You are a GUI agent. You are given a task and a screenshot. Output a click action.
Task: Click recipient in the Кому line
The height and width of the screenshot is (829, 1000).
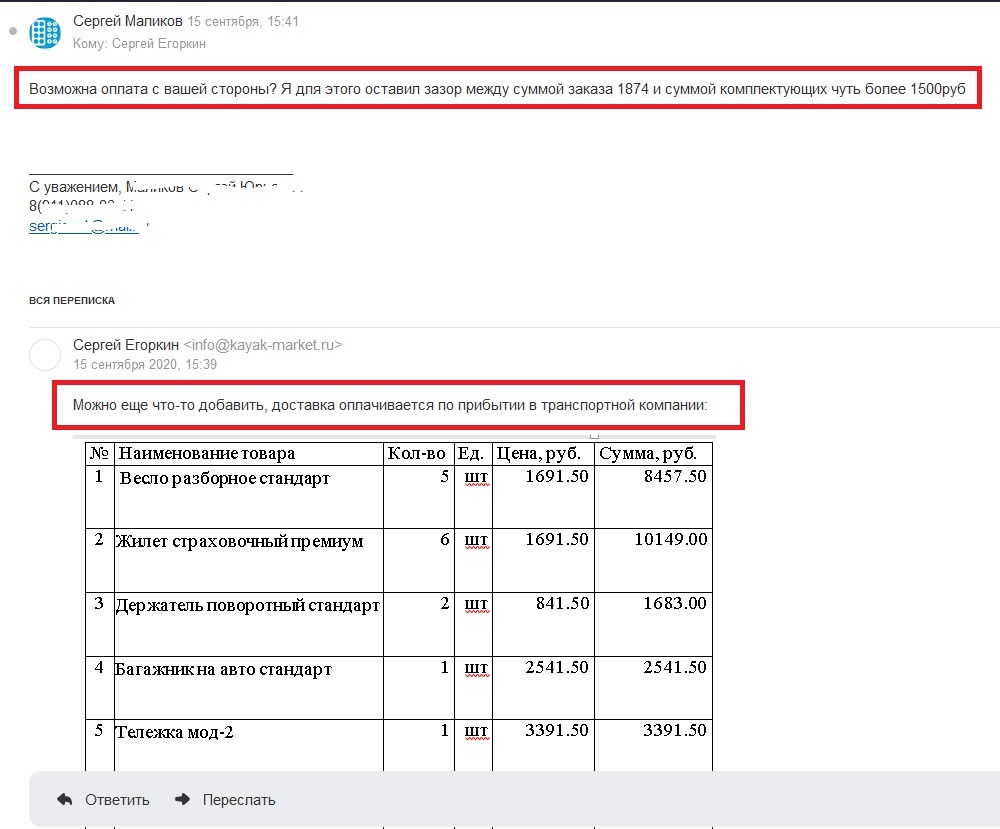[x=159, y=44]
